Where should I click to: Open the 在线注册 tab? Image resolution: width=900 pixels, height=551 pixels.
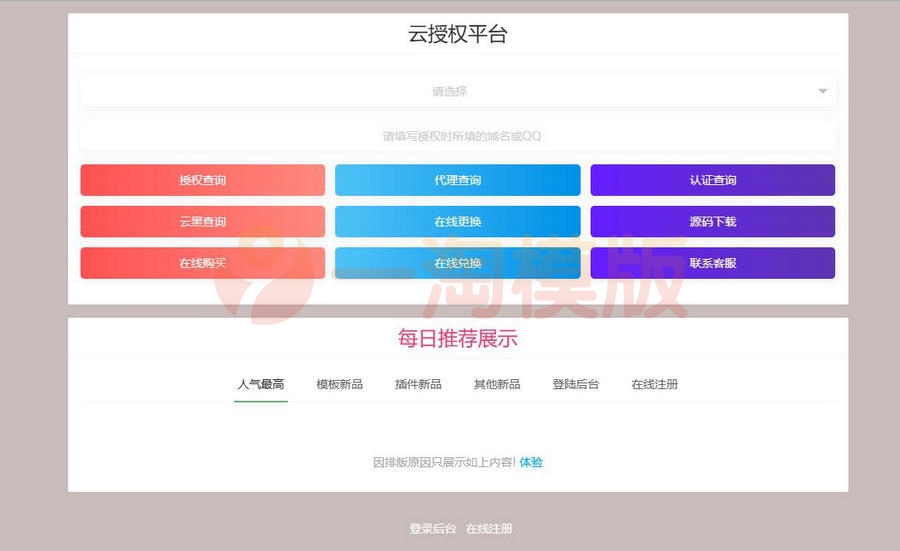tap(654, 385)
